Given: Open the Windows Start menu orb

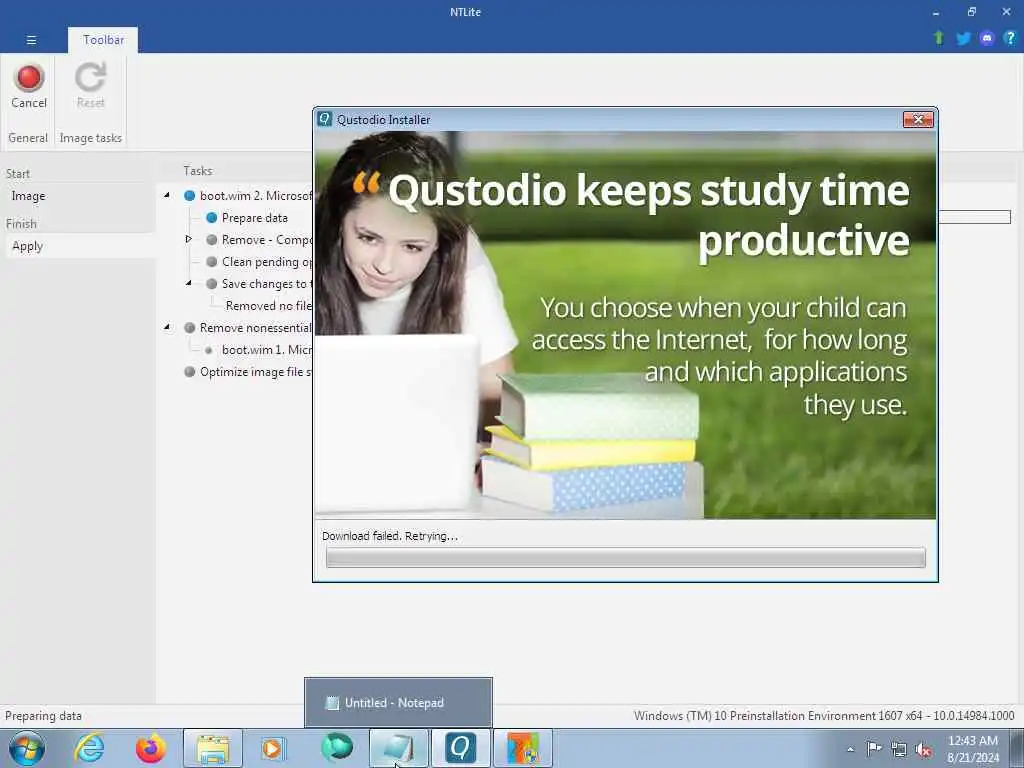Looking at the screenshot, I should pyautogui.click(x=27, y=748).
